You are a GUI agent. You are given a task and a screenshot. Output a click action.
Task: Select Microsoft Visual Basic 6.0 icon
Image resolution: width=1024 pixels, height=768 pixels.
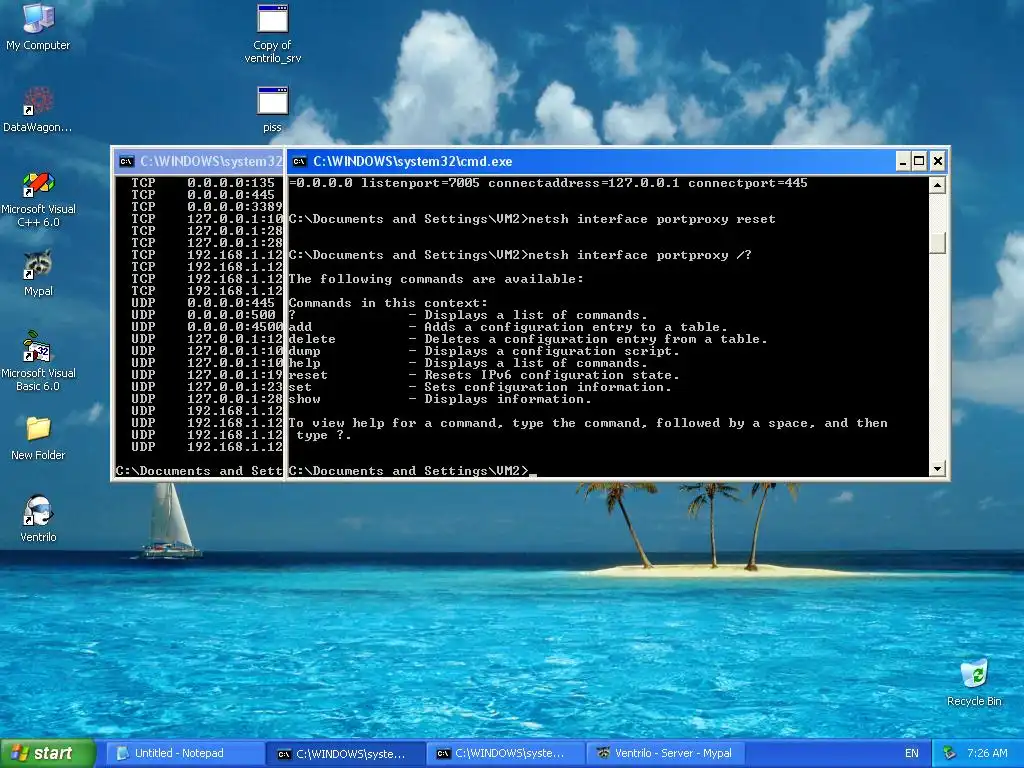pyautogui.click(x=38, y=361)
